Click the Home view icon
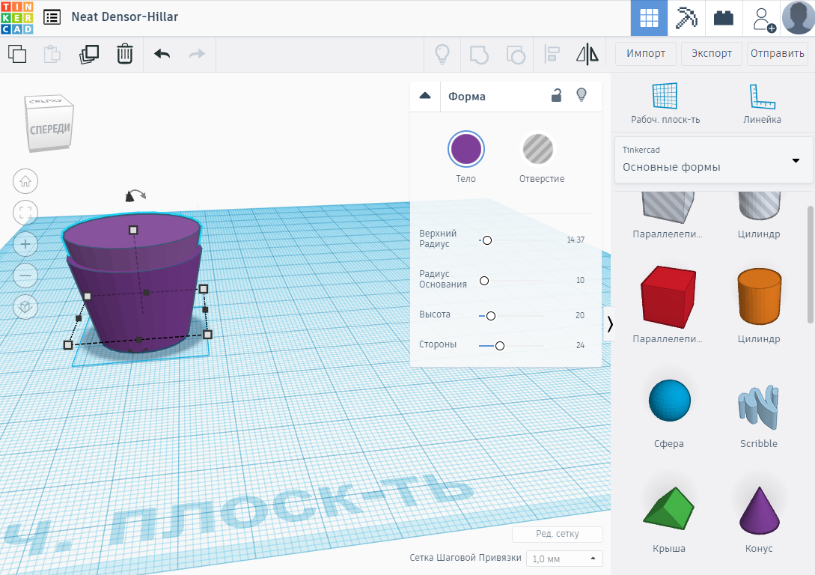Viewport: 815px width, 575px height. click(x=26, y=181)
